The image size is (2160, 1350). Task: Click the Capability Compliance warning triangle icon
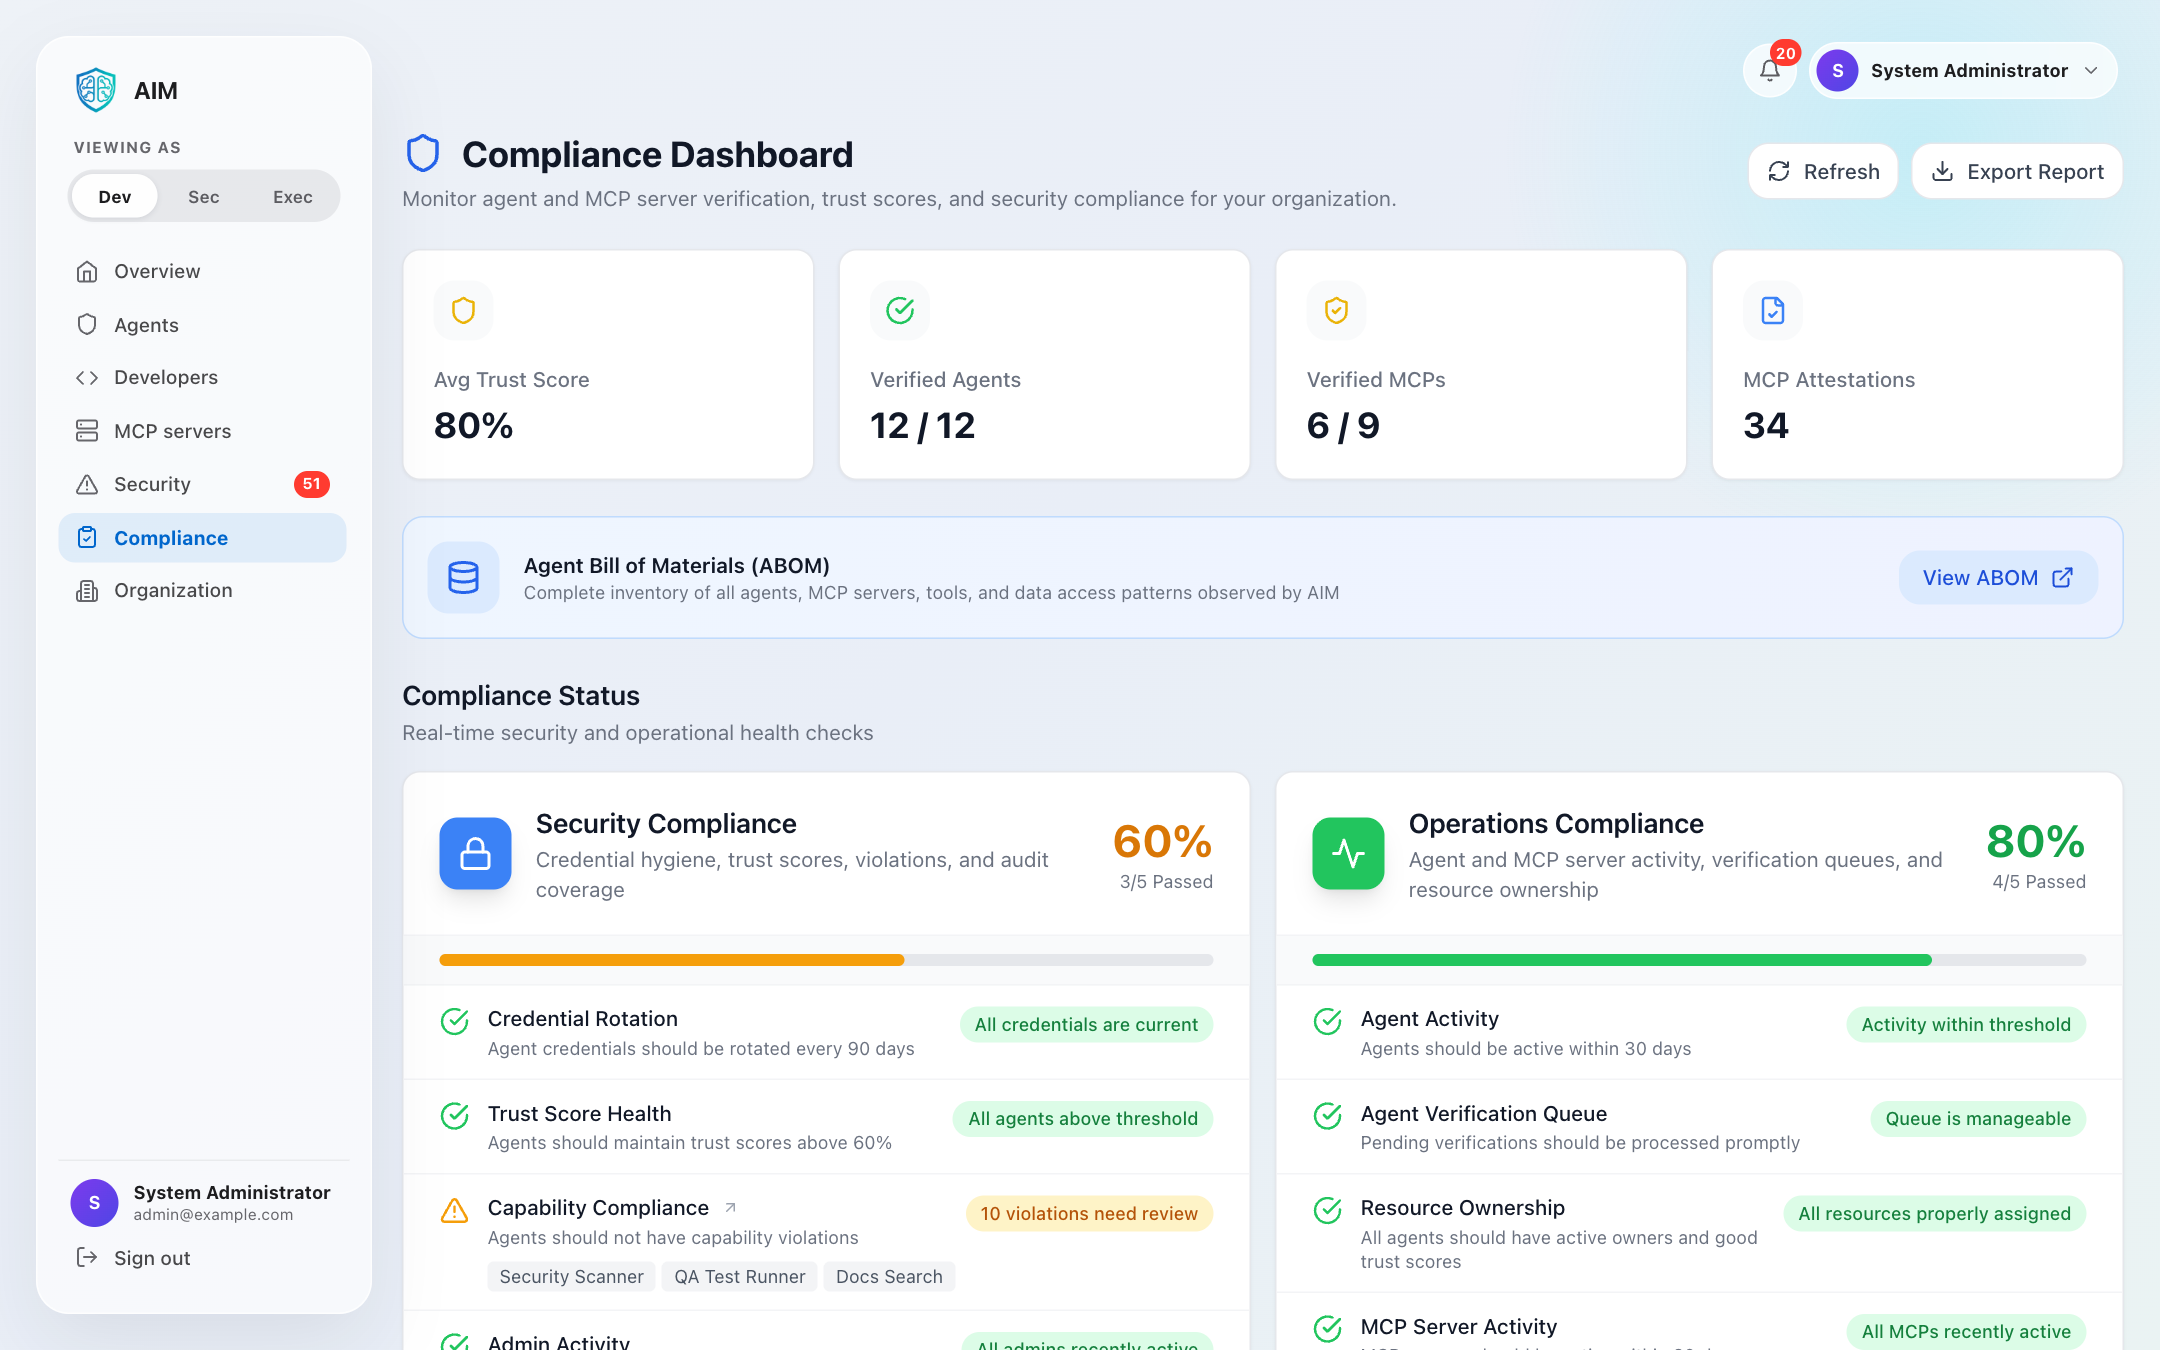[x=455, y=1211]
